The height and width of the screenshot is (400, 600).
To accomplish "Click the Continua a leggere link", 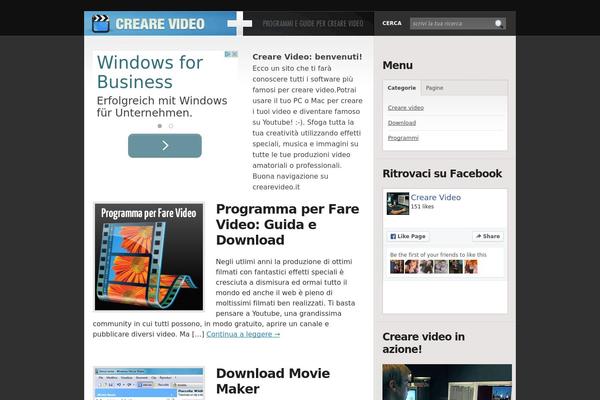I will pyautogui.click(x=243, y=334).
